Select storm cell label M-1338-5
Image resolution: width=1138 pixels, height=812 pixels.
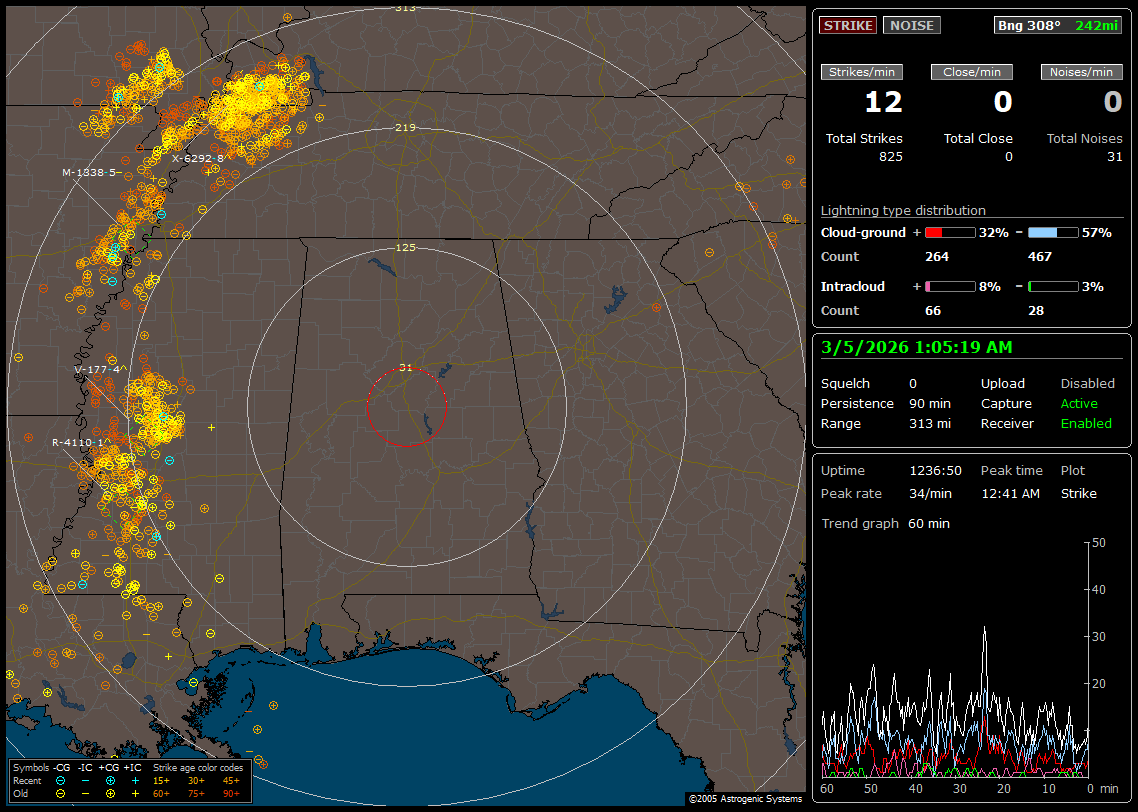(x=89, y=172)
